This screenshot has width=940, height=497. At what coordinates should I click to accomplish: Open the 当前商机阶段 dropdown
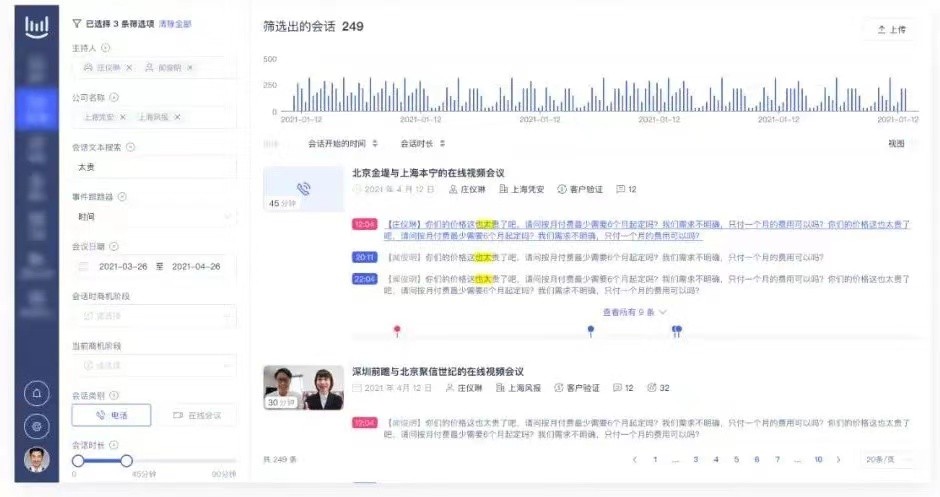(x=154, y=365)
